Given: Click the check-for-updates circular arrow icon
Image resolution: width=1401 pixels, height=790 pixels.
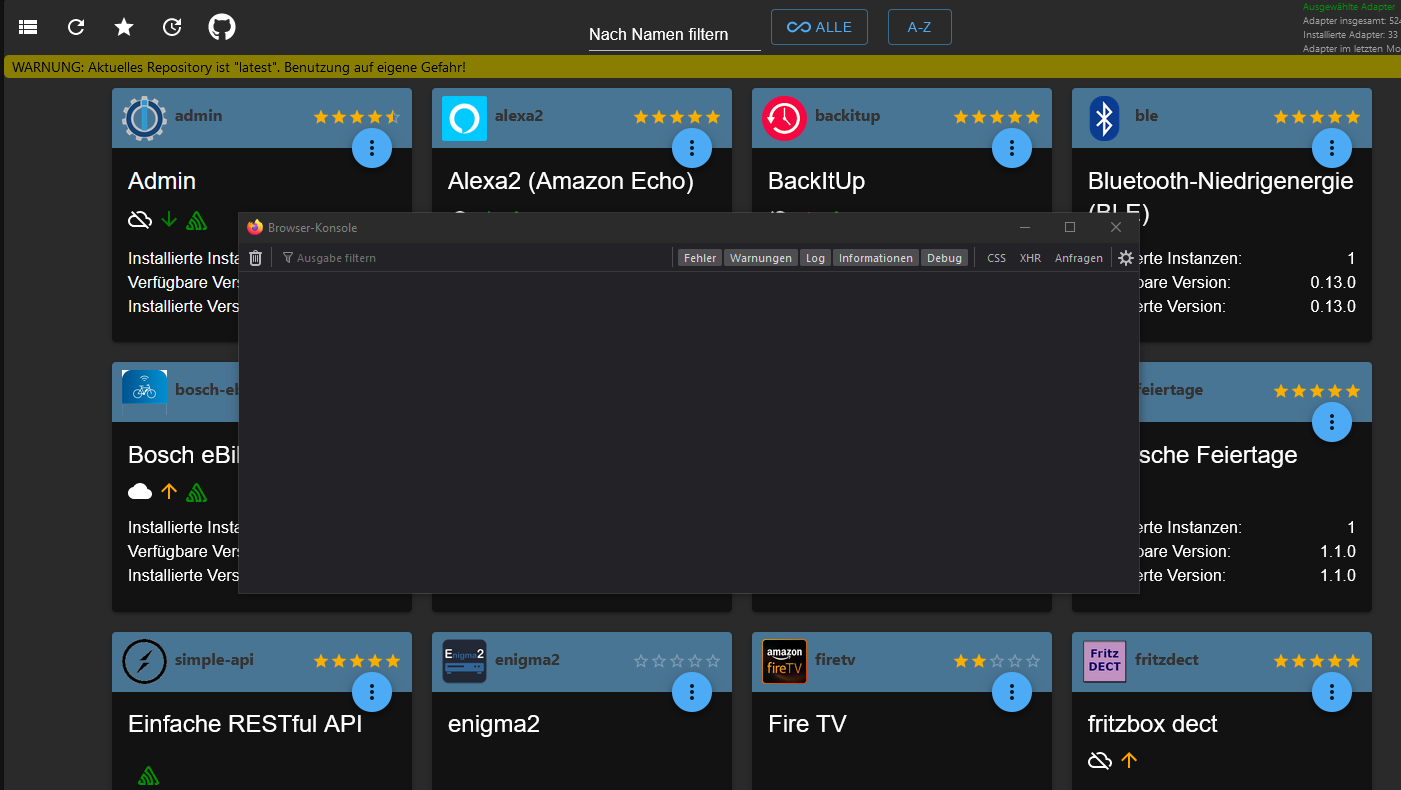Looking at the screenshot, I should click(172, 27).
